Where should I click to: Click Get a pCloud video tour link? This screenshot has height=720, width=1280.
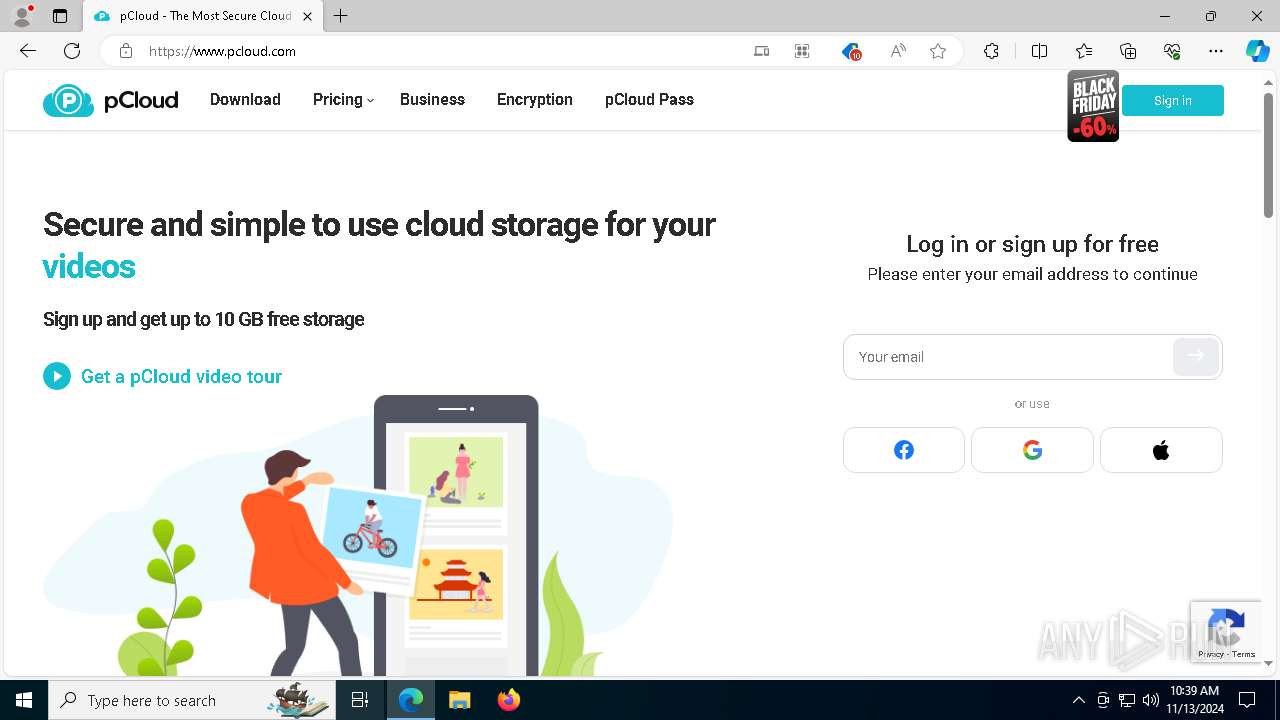coord(181,376)
